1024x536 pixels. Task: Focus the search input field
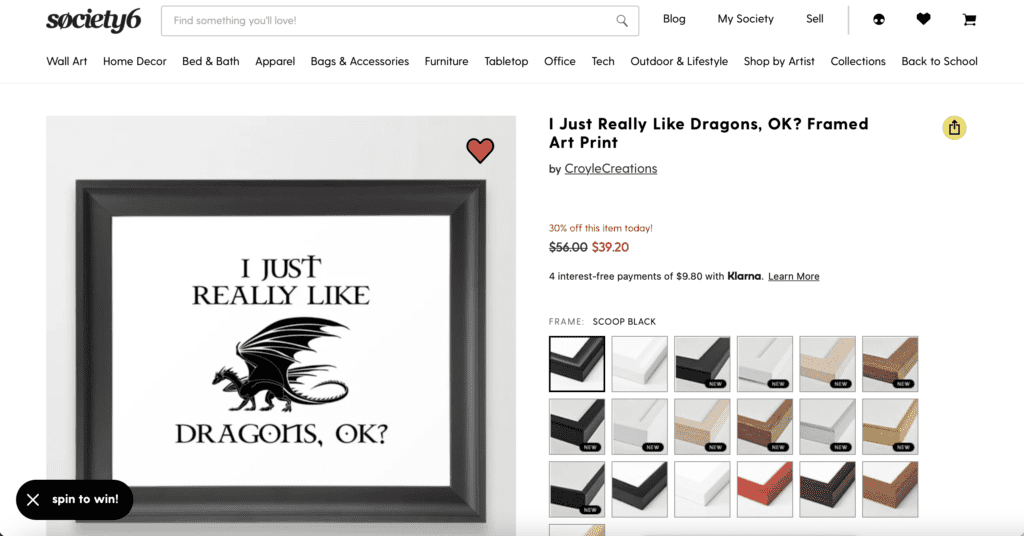click(400, 21)
